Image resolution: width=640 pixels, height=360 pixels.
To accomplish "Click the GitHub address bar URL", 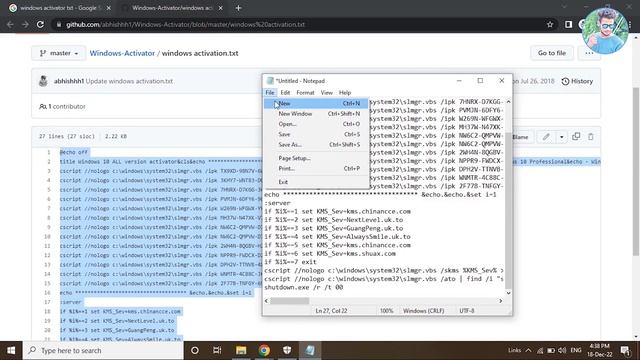I will coord(185,24).
